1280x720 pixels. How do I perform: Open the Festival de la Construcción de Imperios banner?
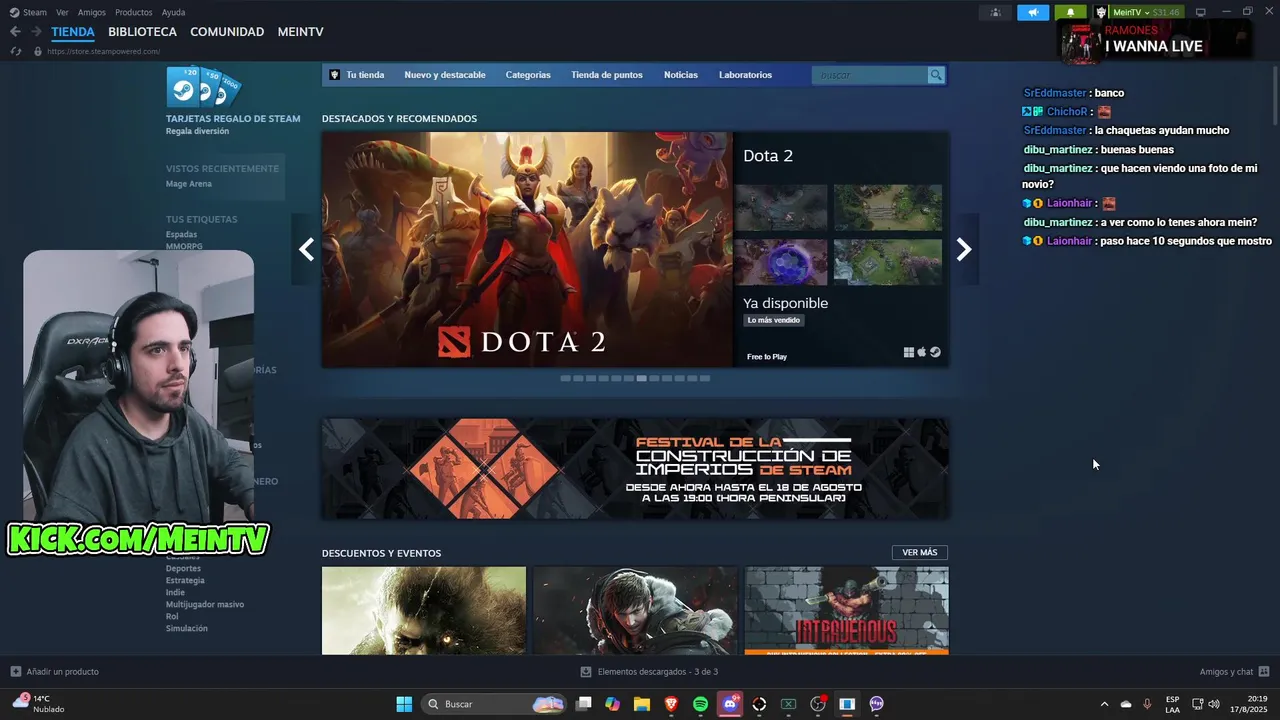click(x=635, y=469)
